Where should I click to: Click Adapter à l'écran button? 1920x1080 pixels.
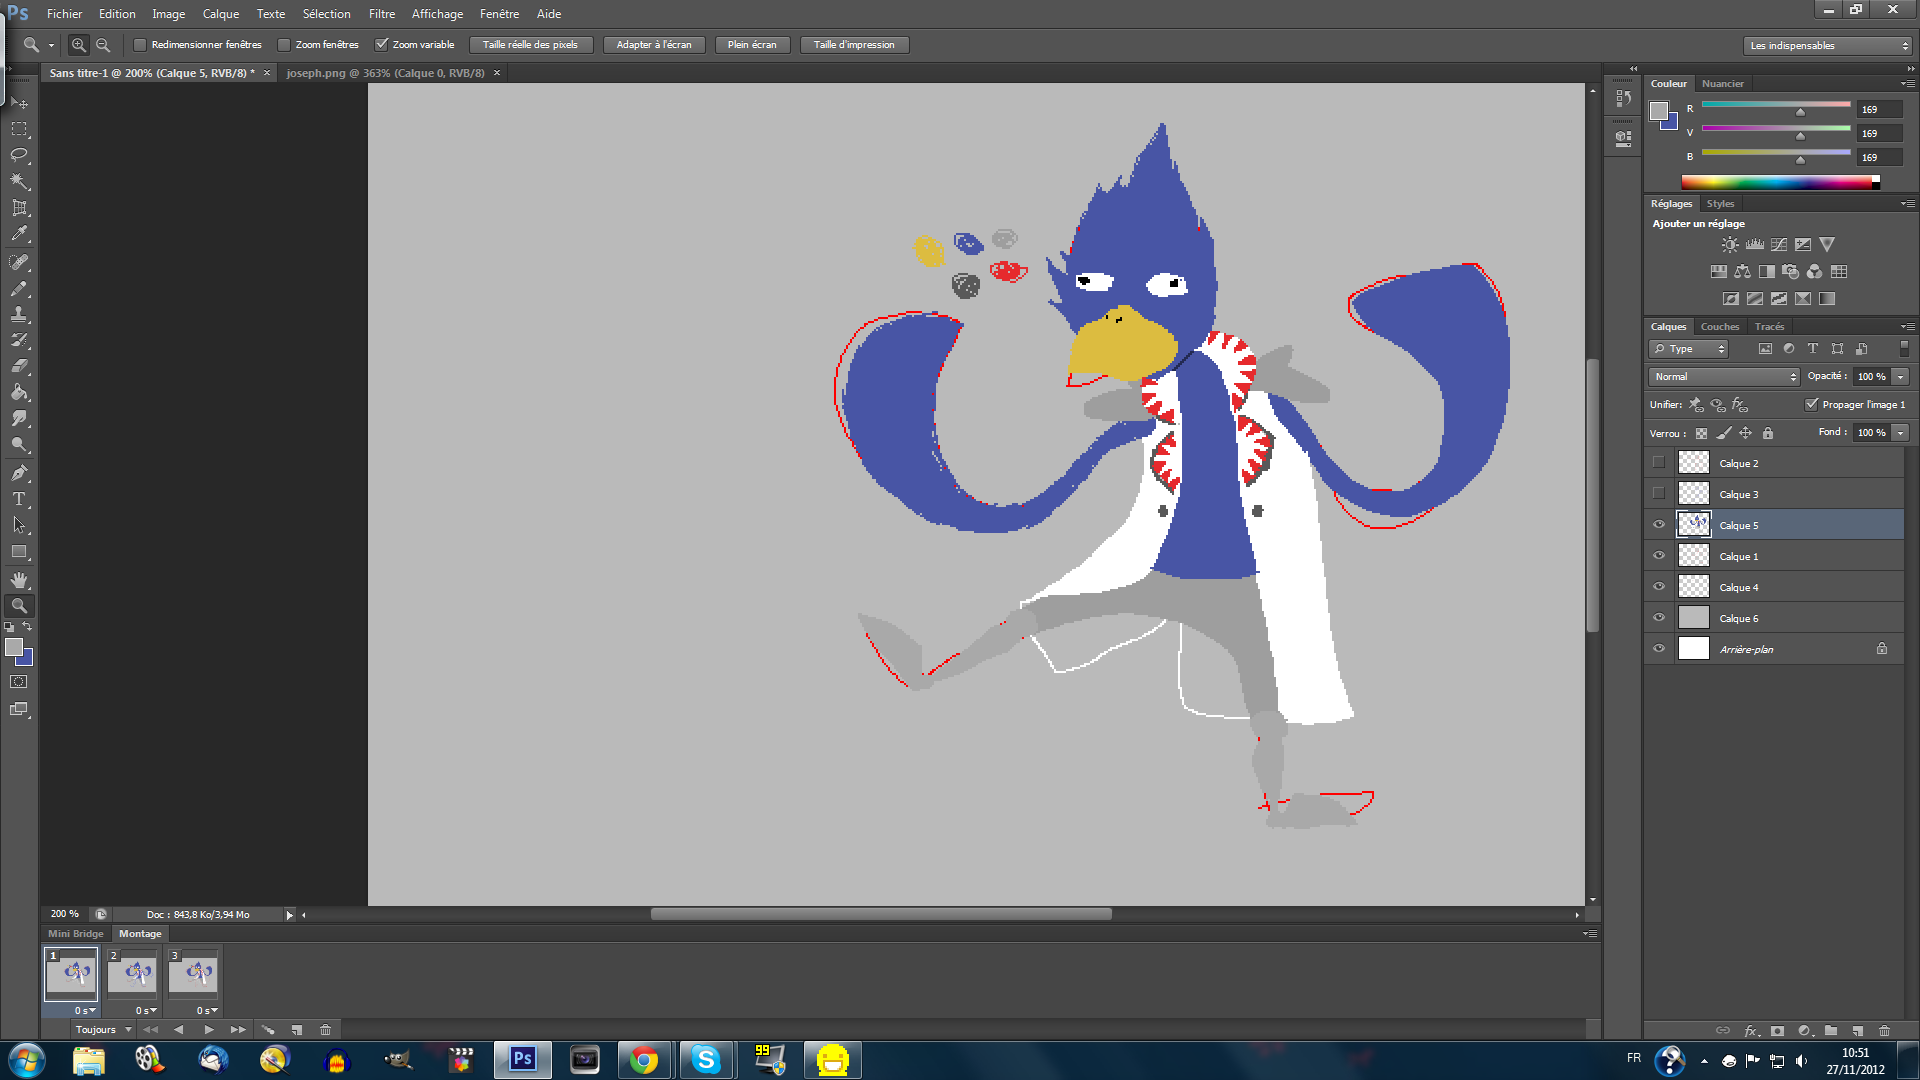click(654, 45)
